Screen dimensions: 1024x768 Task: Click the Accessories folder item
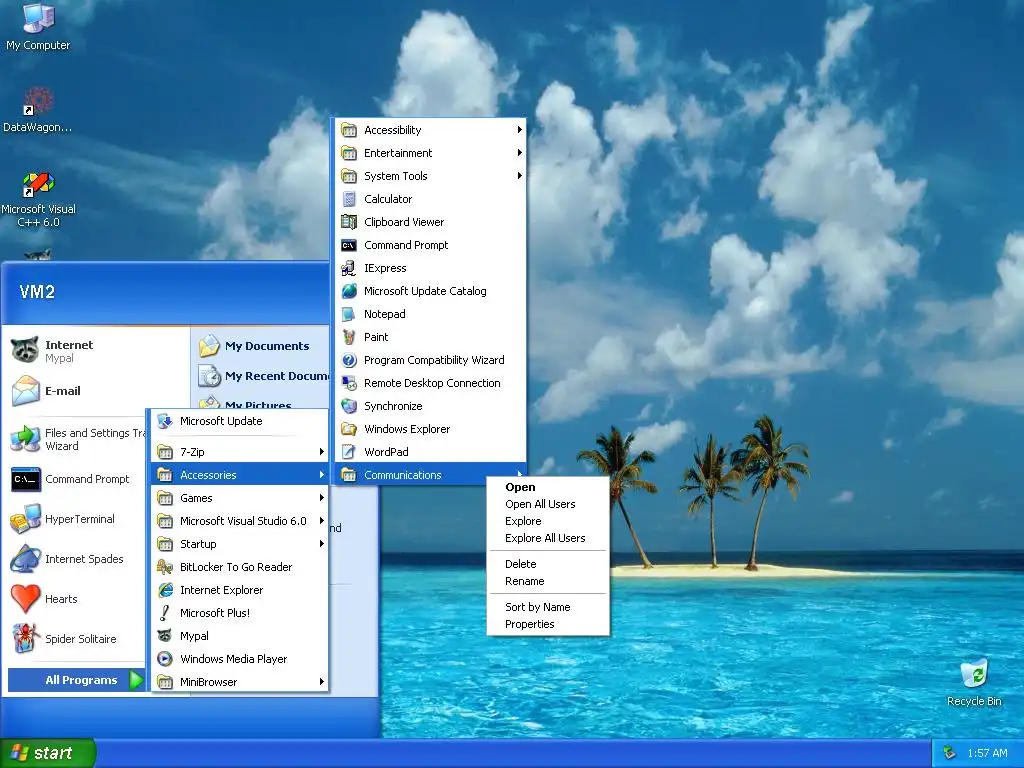click(x=239, y=475)
